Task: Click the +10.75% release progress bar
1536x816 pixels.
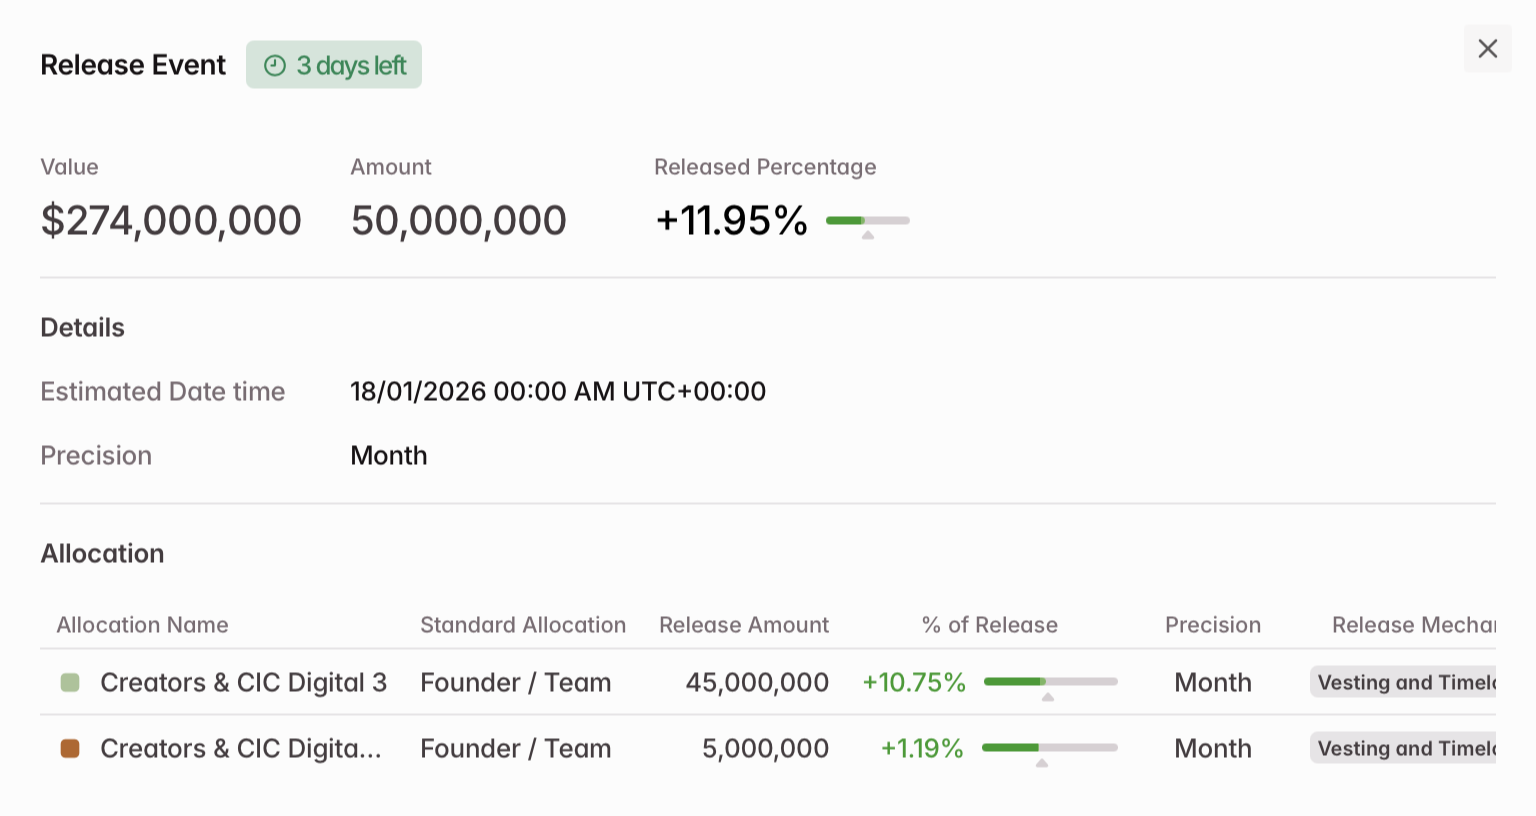Action: (1050, 682)
